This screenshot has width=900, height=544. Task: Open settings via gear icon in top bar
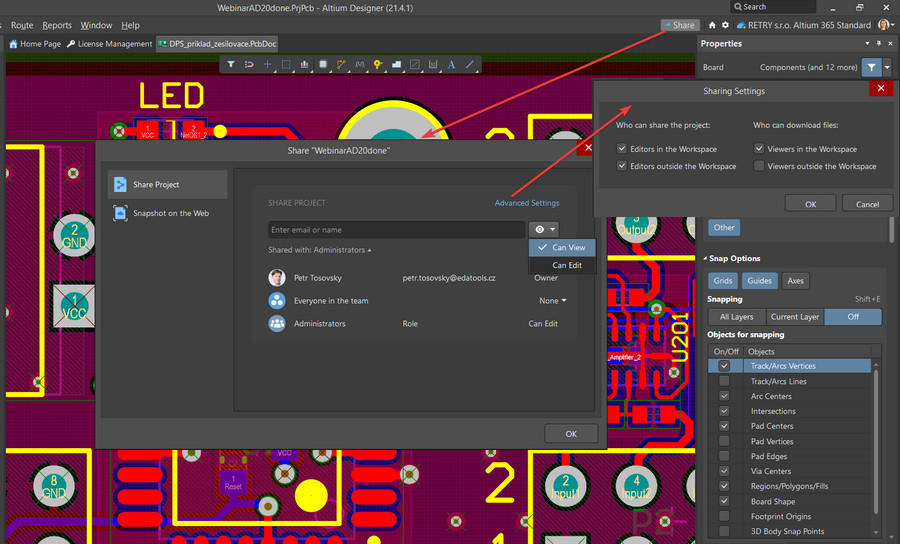click(726, 25)
